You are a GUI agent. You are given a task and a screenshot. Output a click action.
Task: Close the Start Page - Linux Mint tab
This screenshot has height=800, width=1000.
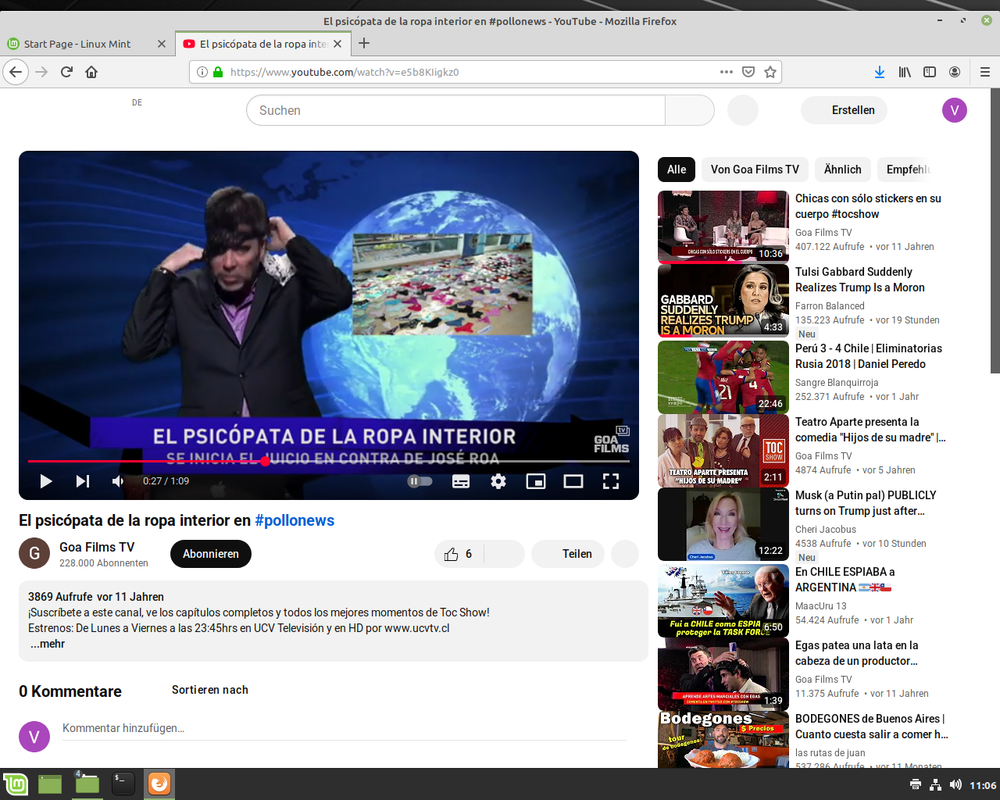coord(161,44)
